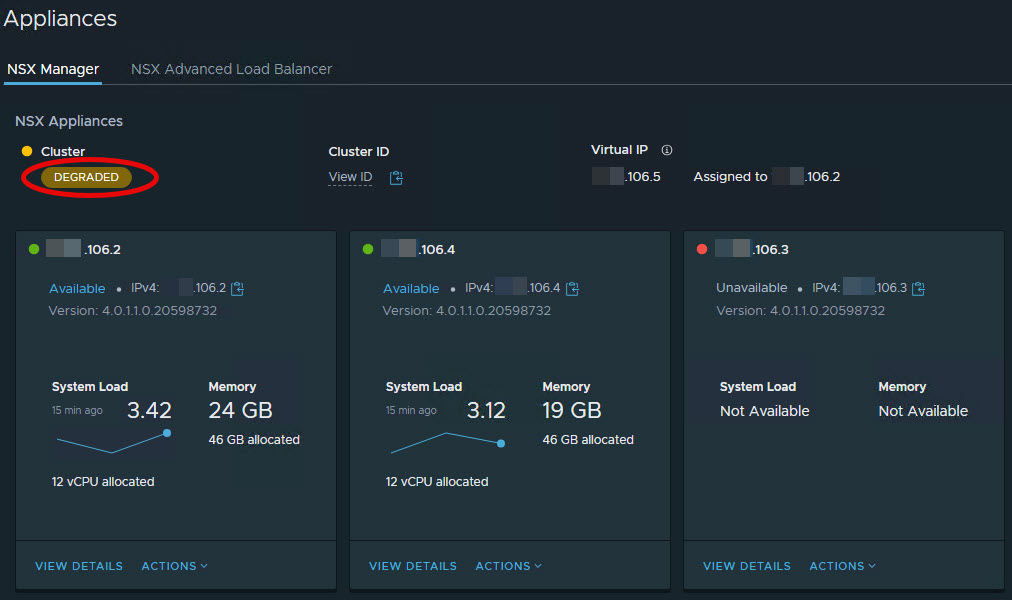Click system load value 3.42

149,410
